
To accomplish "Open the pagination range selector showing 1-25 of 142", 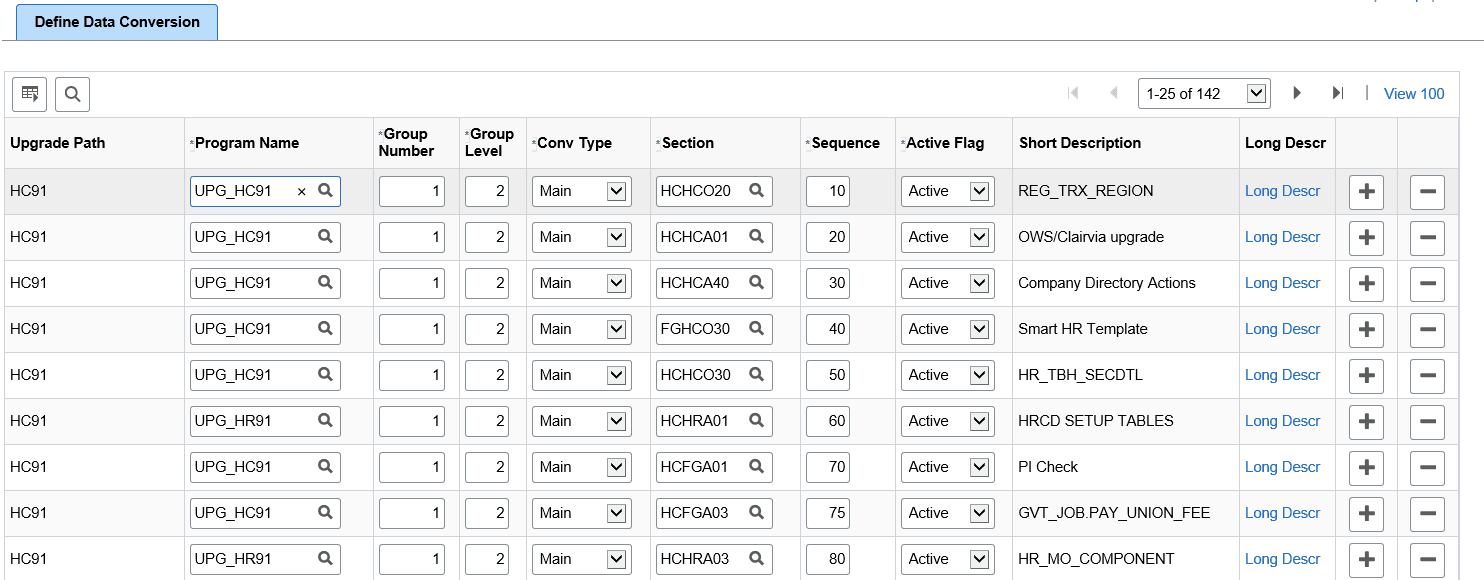I will pos(1204,93).
